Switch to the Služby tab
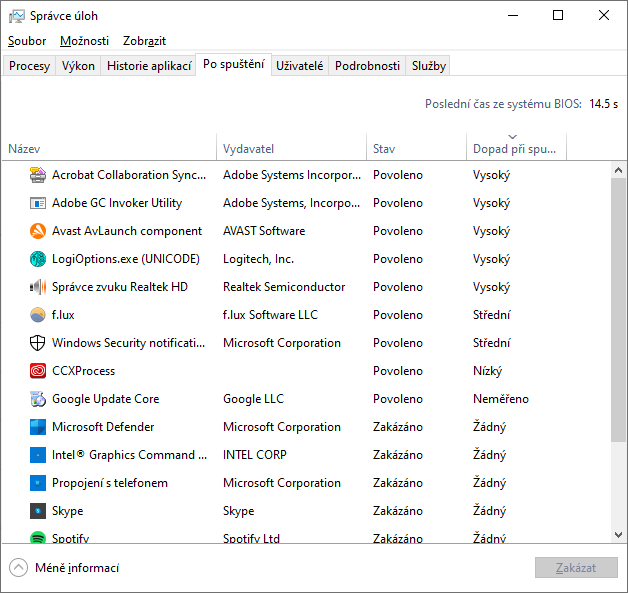The height and width of the screenshot is (593, 628). point(429,66)
